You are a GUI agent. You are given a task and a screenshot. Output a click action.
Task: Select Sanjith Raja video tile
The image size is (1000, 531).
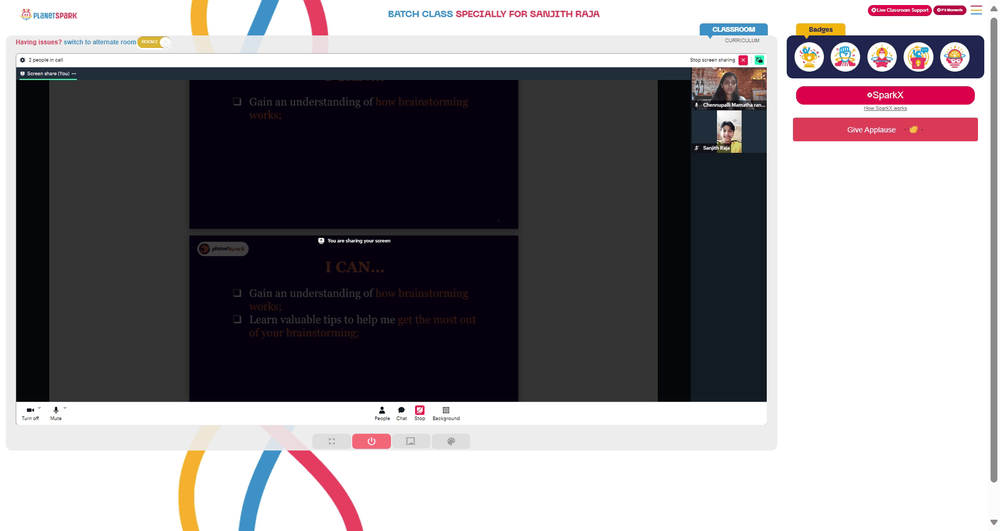[729, 131]
